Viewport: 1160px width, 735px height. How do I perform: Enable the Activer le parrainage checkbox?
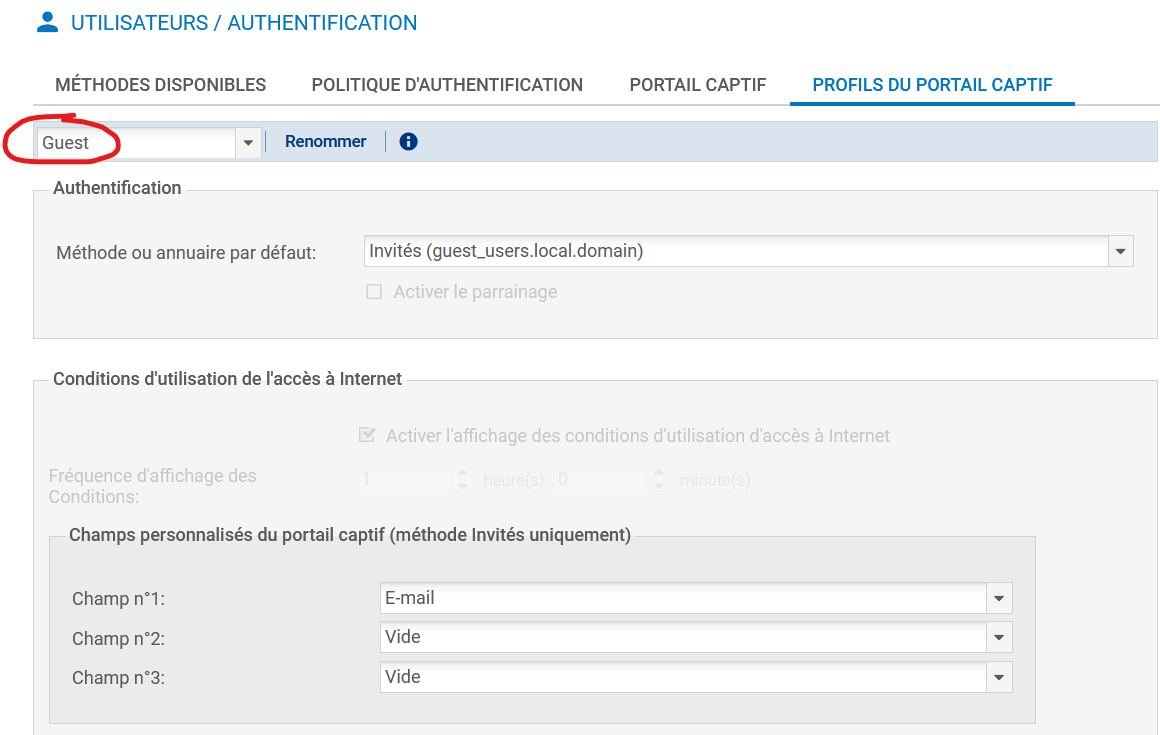(x=374, y=292)
